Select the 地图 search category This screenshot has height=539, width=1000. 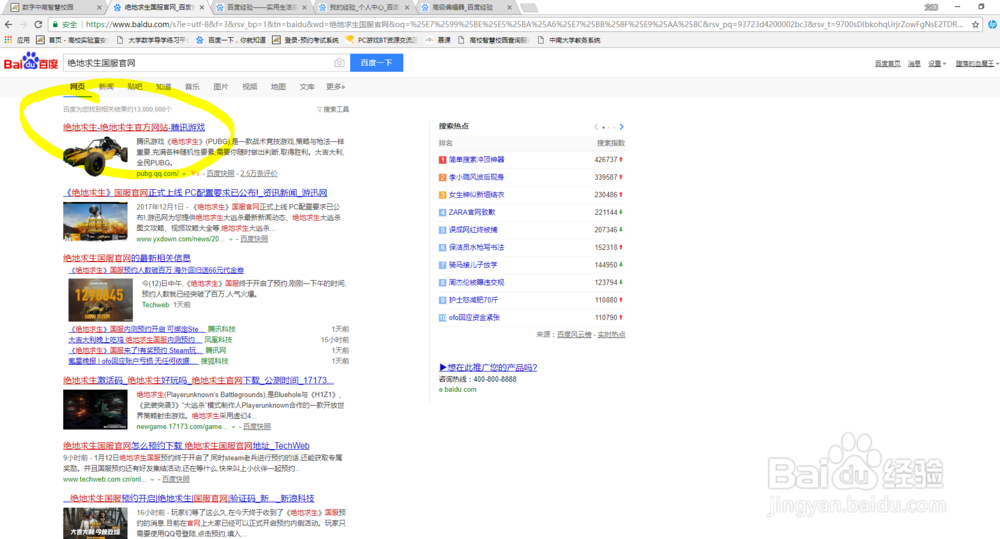(x=278, y=87)
